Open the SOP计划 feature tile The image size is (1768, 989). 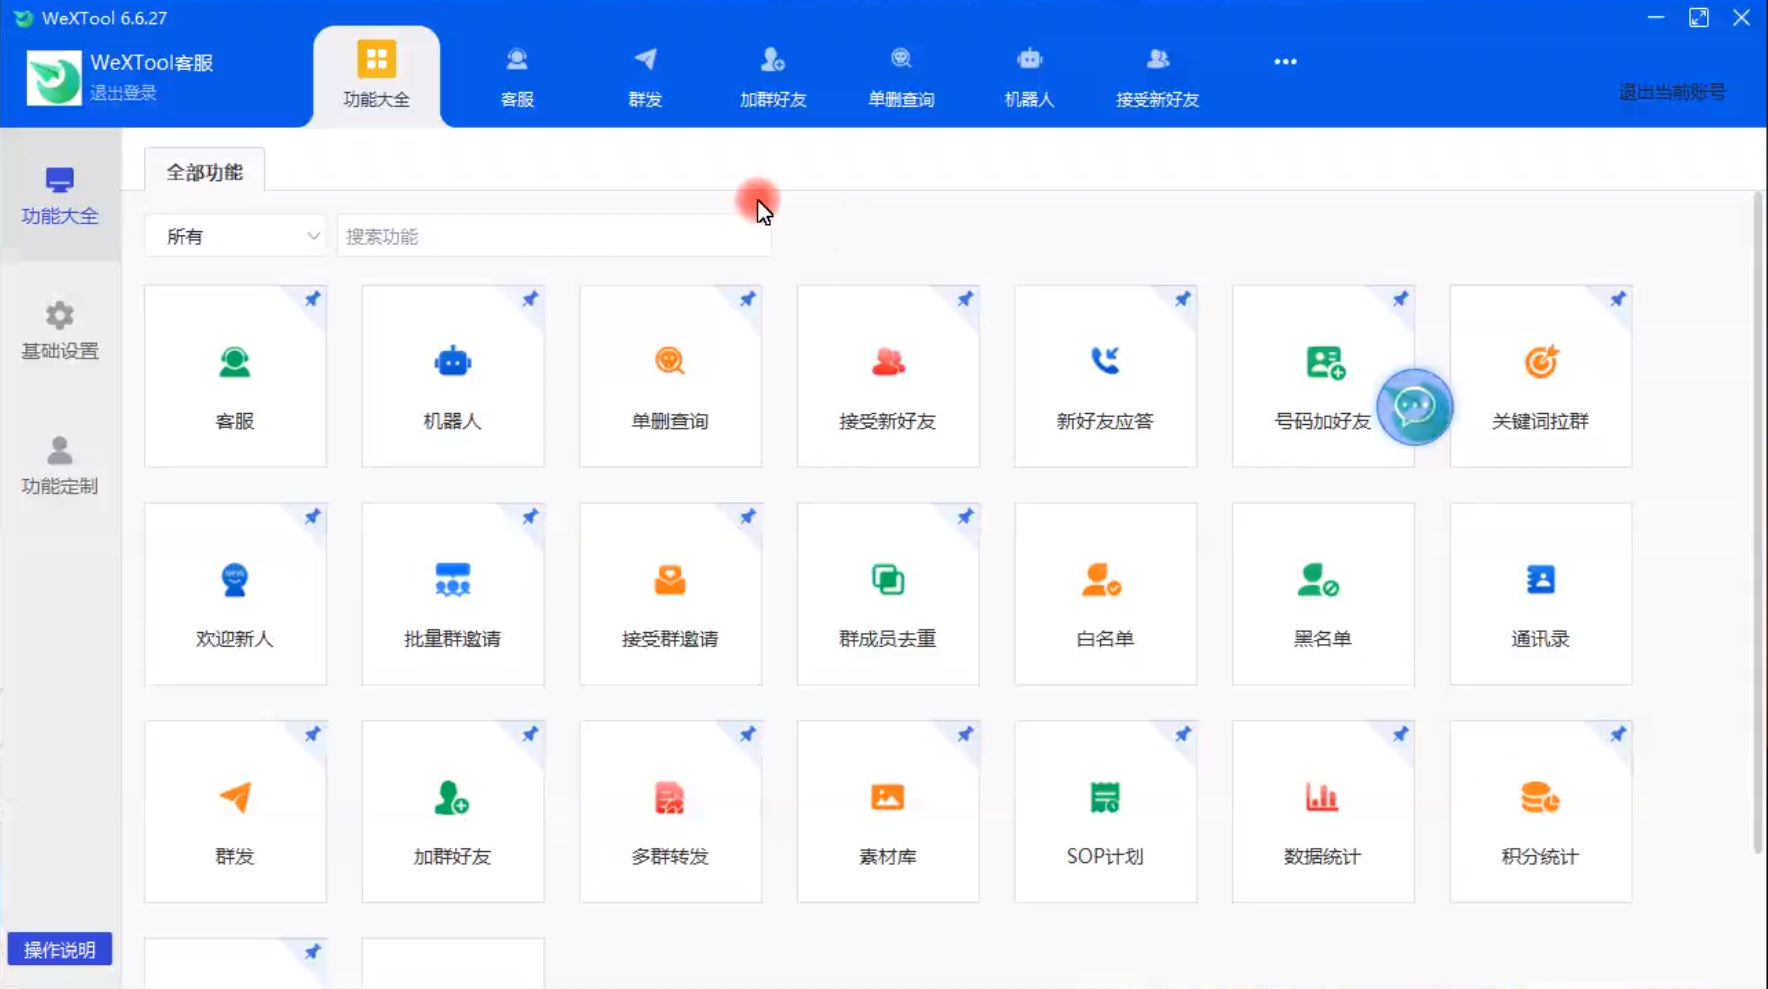1105,812
